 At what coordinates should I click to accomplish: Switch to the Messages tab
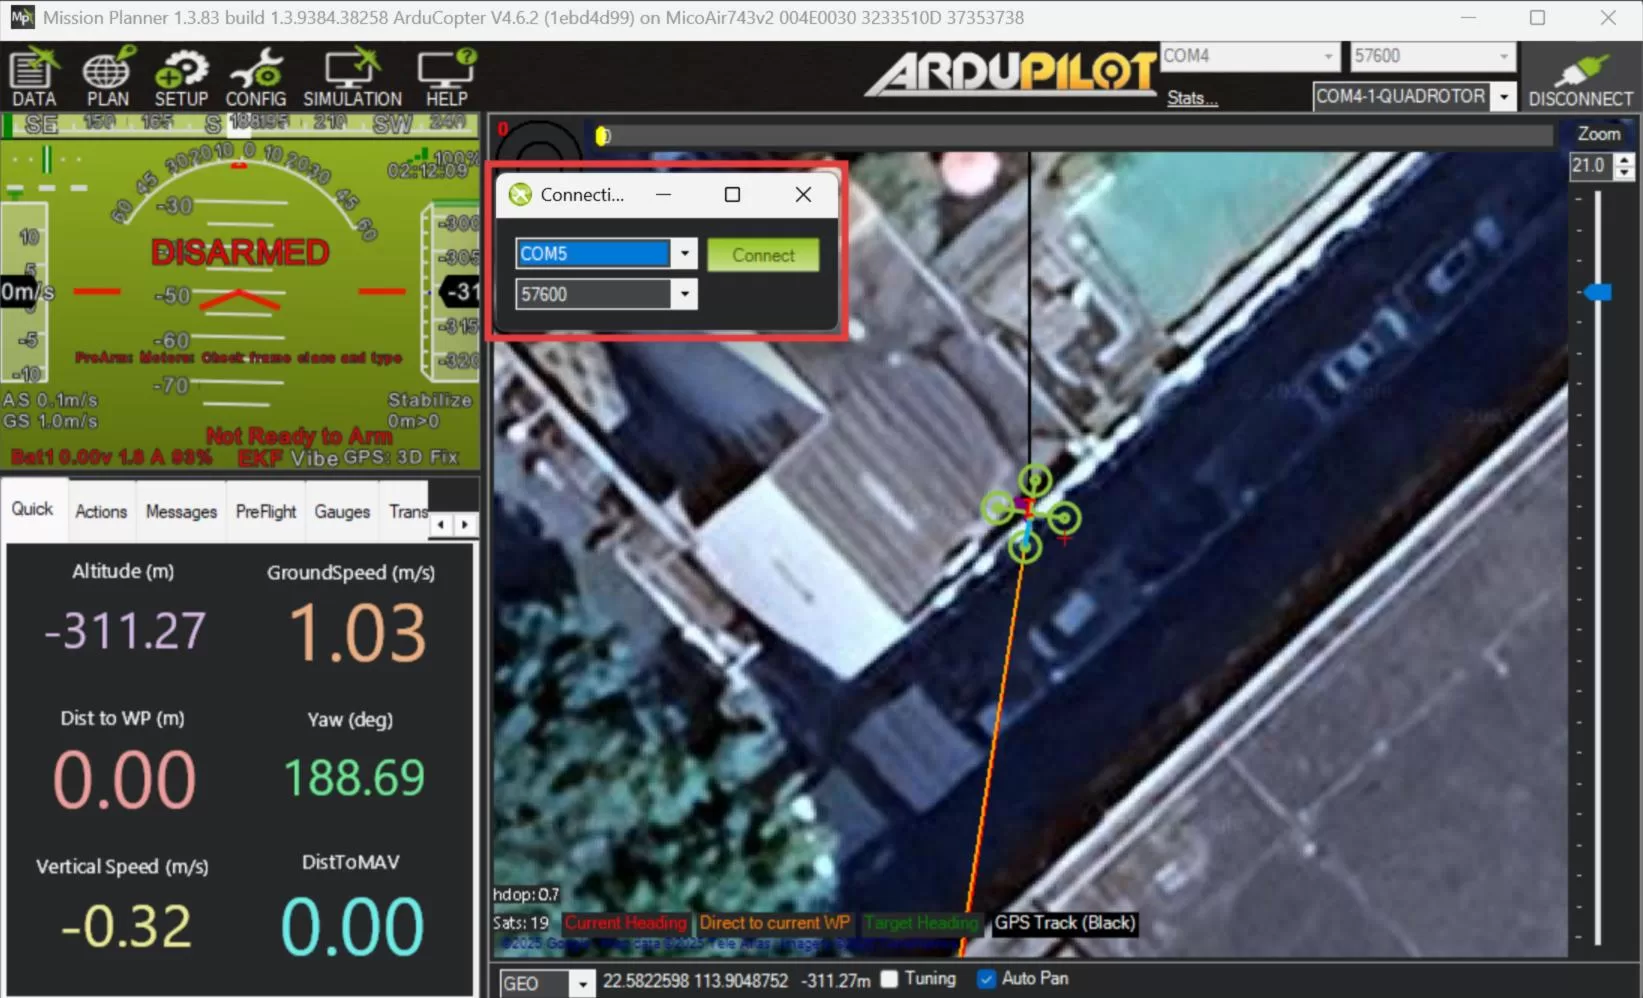pos(181,511)
